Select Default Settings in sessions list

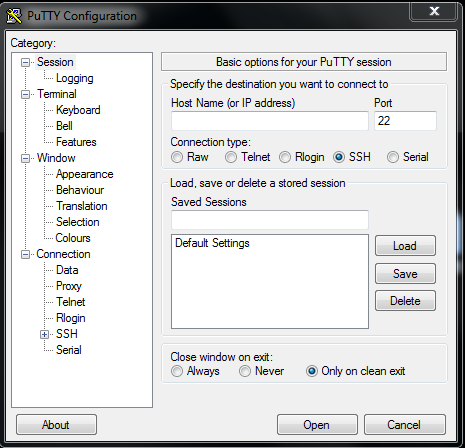pyautogui.click(x=212, y=243)
